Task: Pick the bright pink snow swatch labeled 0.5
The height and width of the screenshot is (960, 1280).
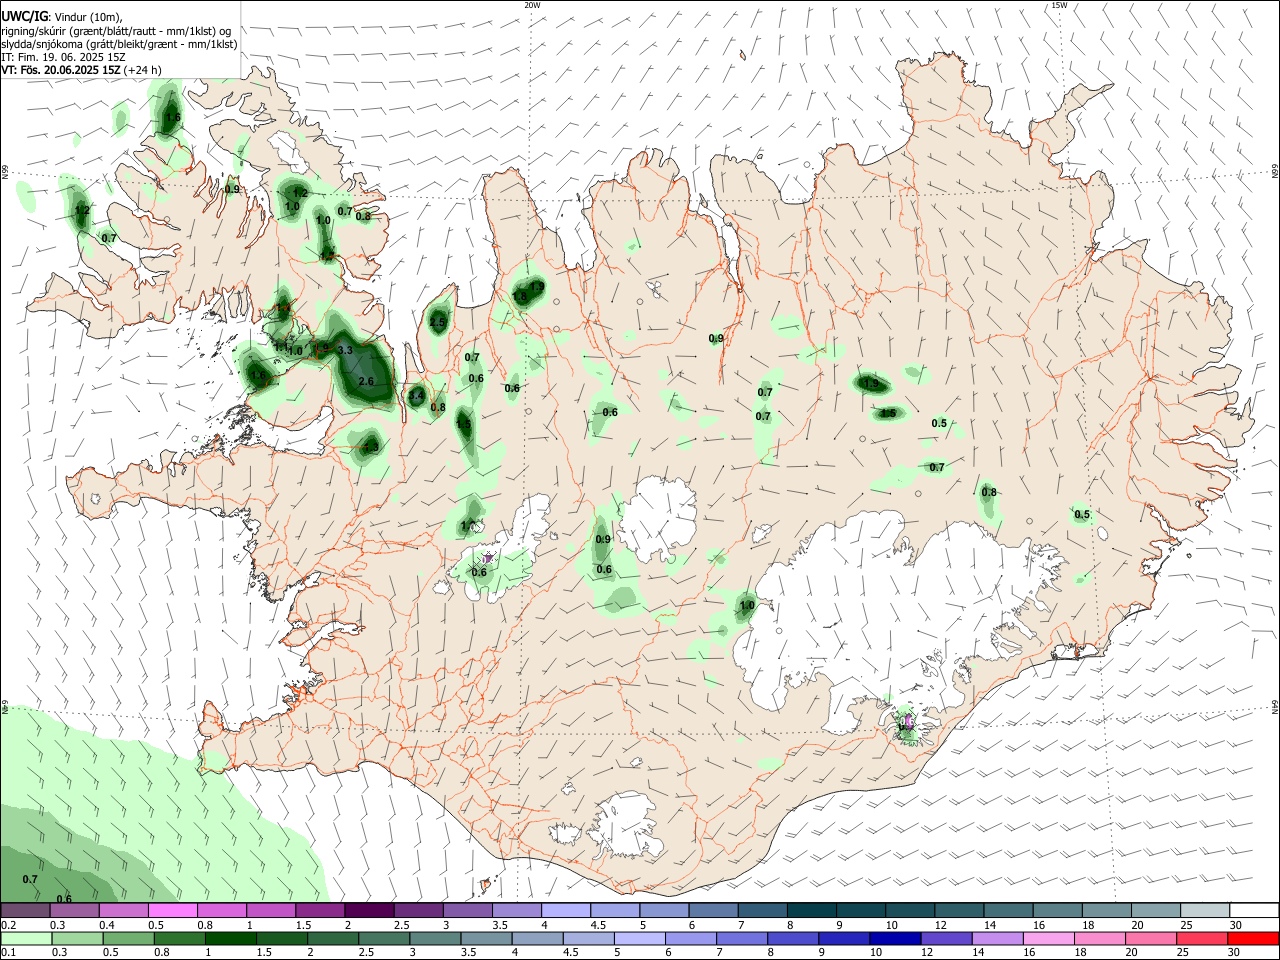Action: (172, 911)
